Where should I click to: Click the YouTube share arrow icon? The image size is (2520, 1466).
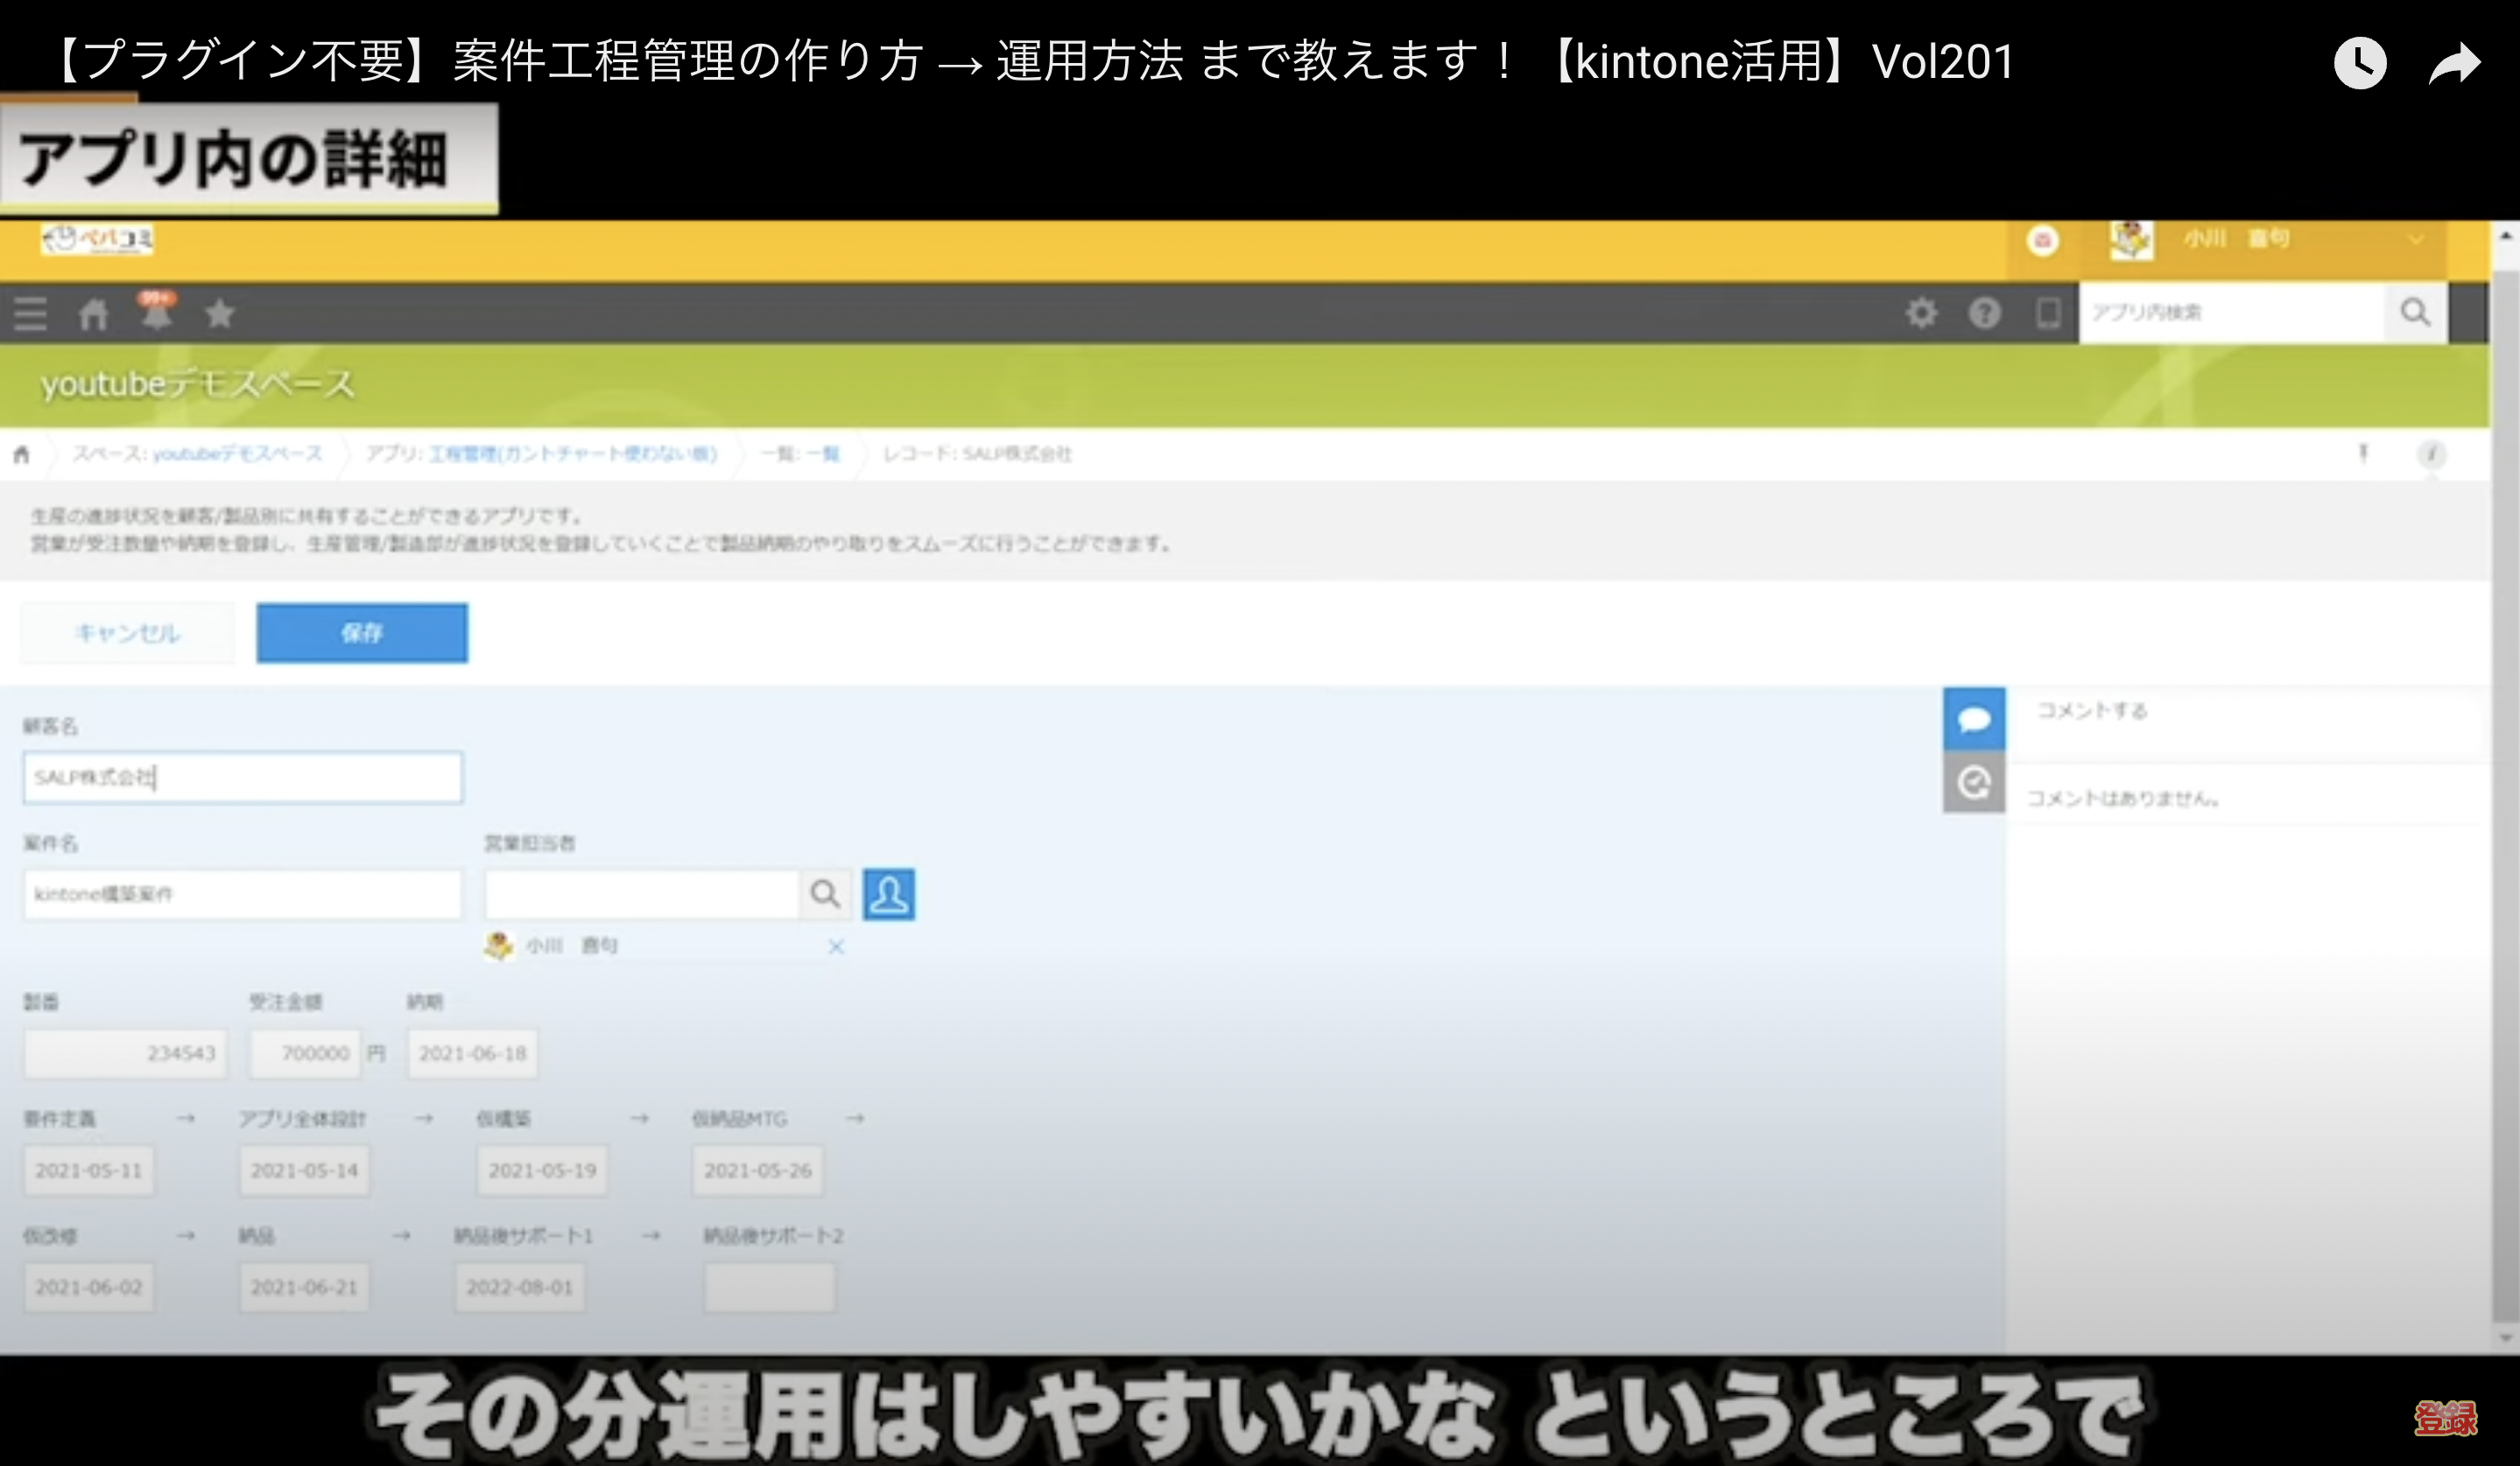pyautogui.click(x=2455, y=63)
